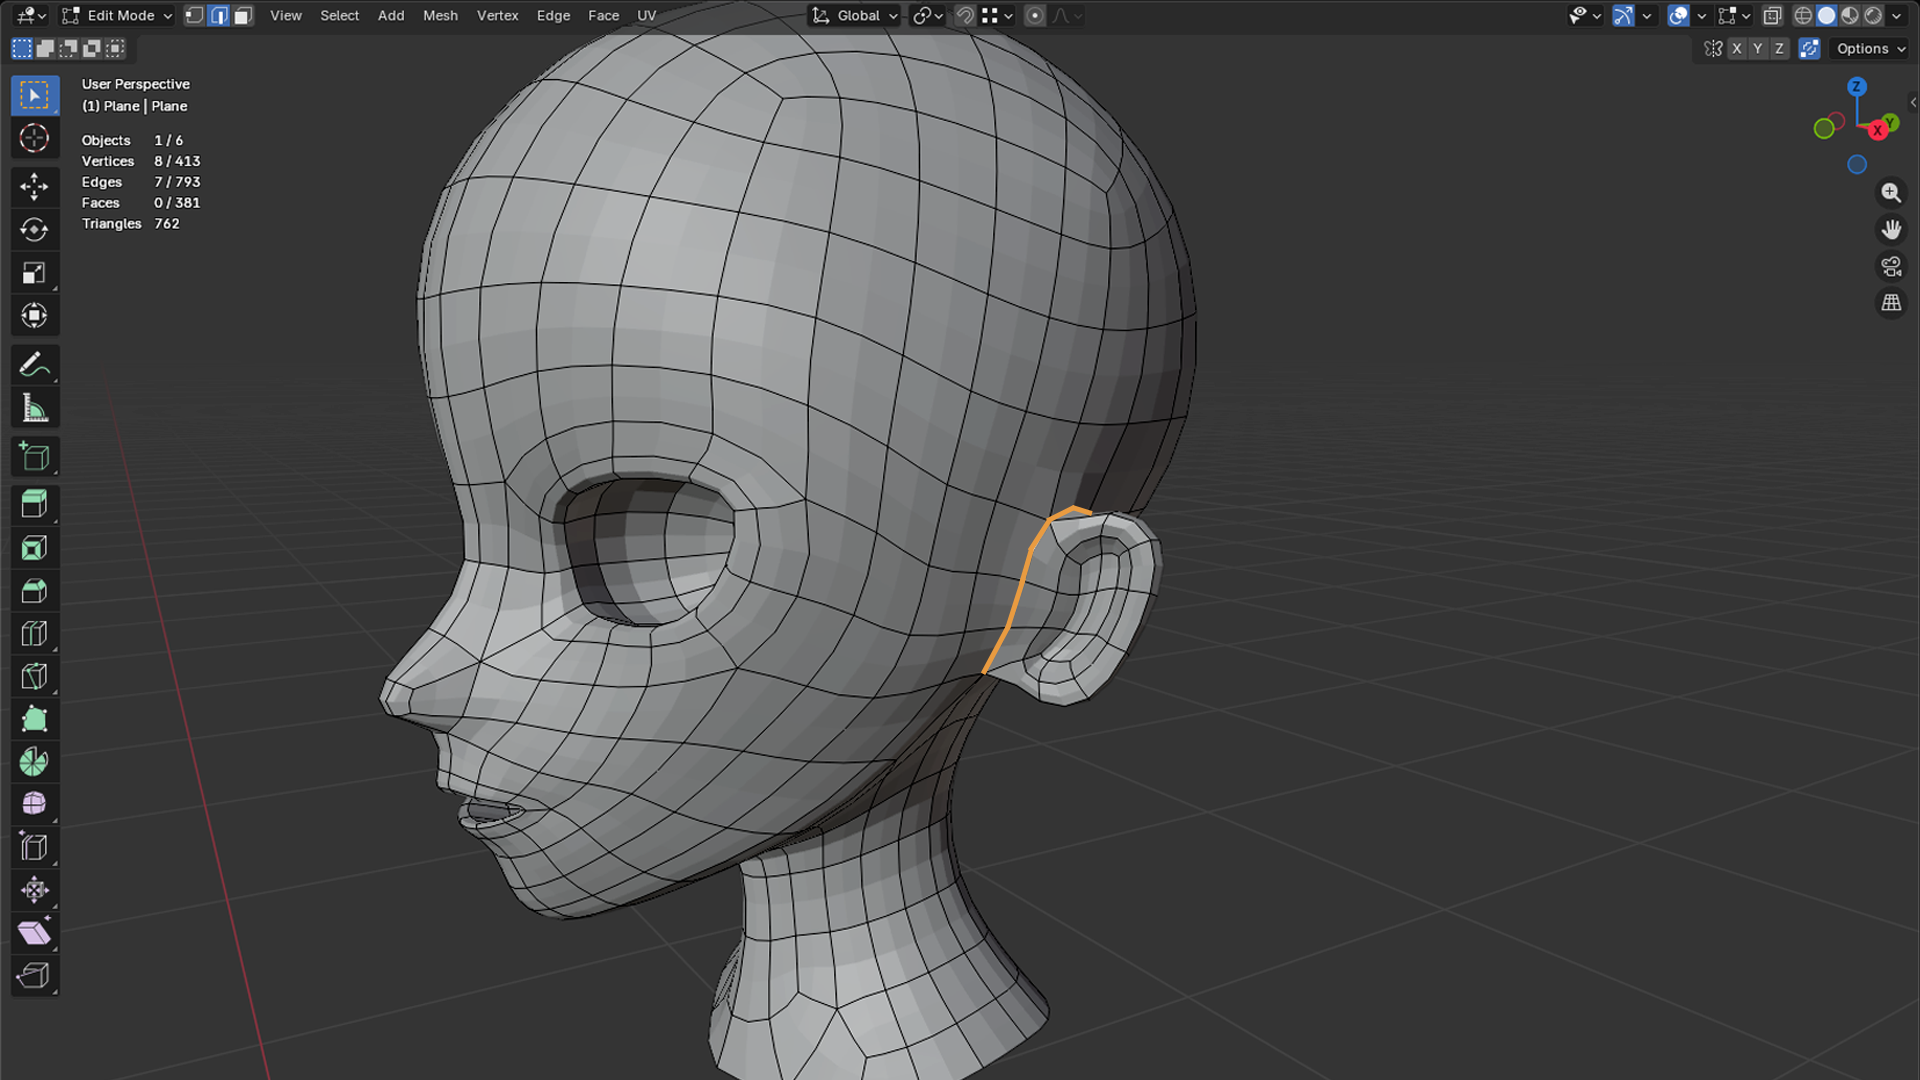This screenshot has height=1080, width=1920.
Task: Open the Edit Mode dropdown
Action: tap(117, 15)
